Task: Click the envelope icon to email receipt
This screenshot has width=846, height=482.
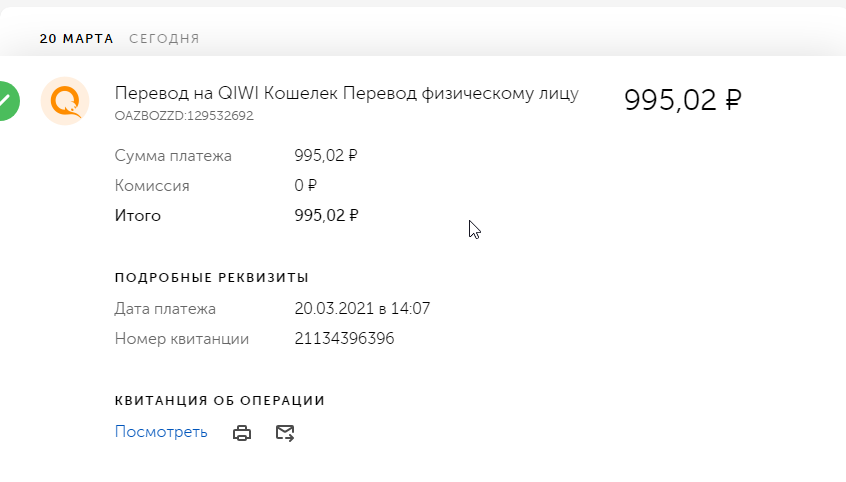Action: point(285,433)
